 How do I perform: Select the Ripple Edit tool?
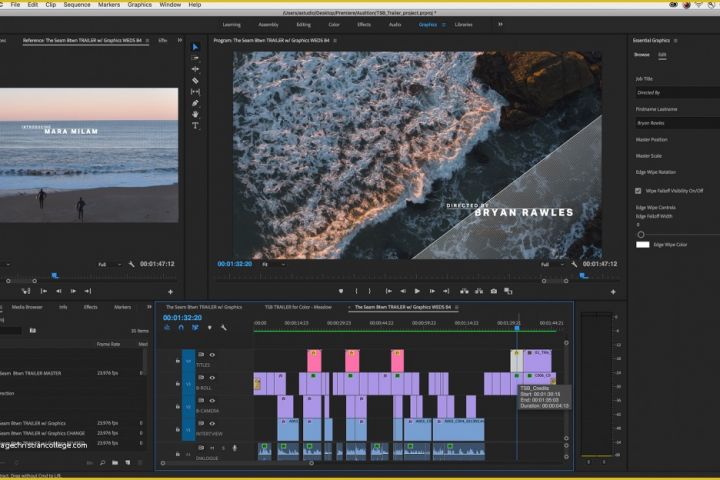[x=195, y=69]
